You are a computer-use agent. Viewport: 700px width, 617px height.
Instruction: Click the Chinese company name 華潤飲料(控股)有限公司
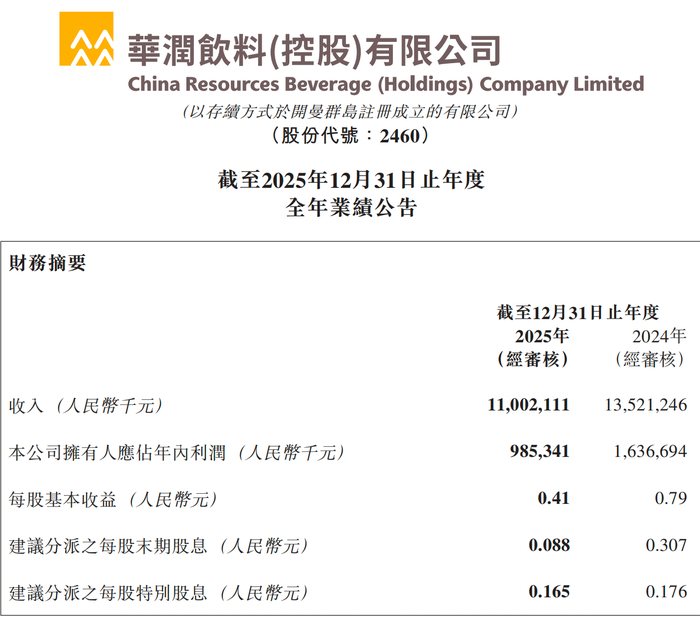click(314, 48)
